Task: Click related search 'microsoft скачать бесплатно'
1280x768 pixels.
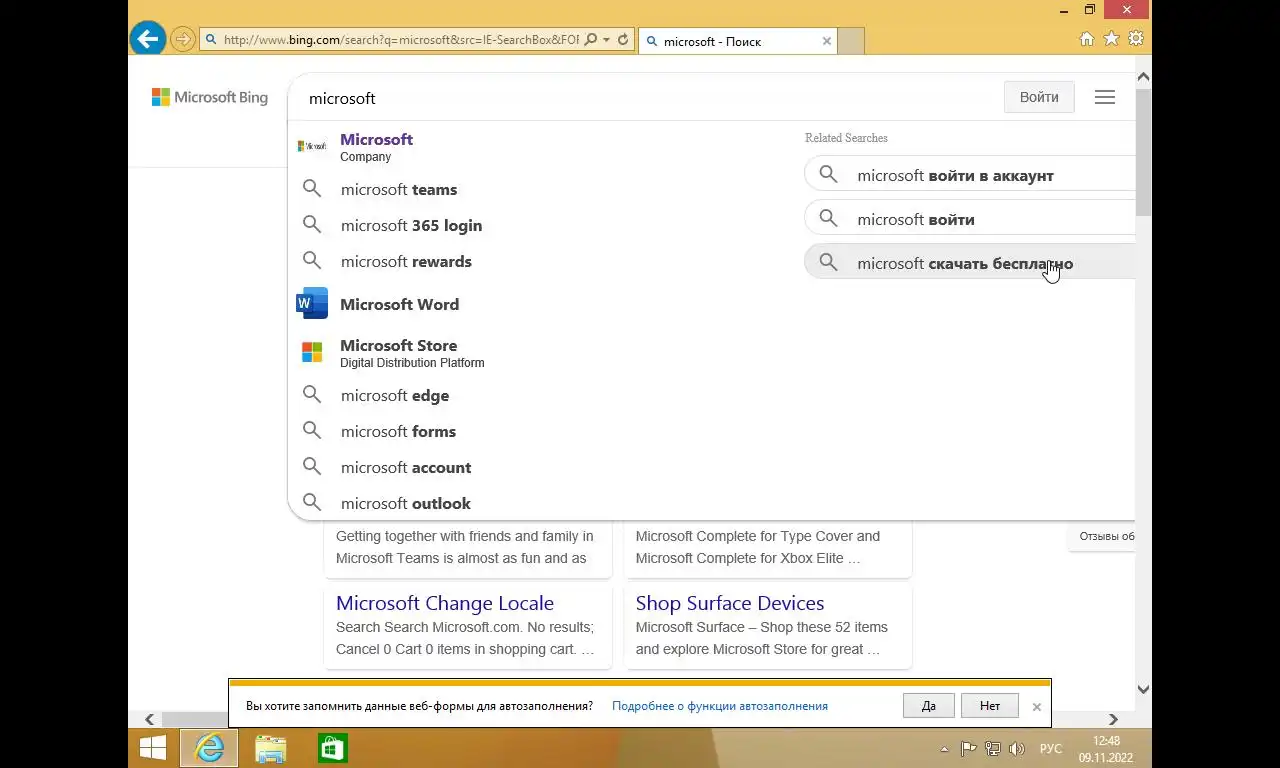Action: coord(970,263)
